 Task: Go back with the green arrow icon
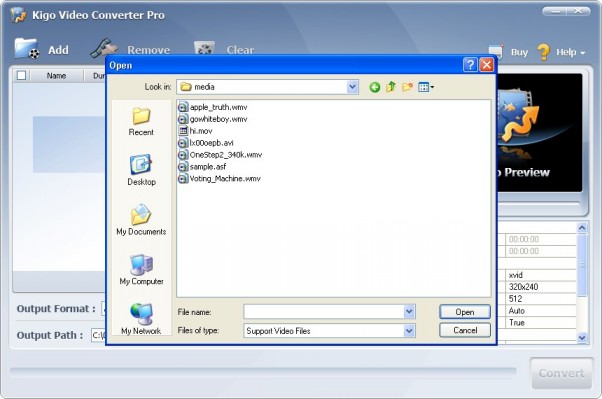point(375,87)
